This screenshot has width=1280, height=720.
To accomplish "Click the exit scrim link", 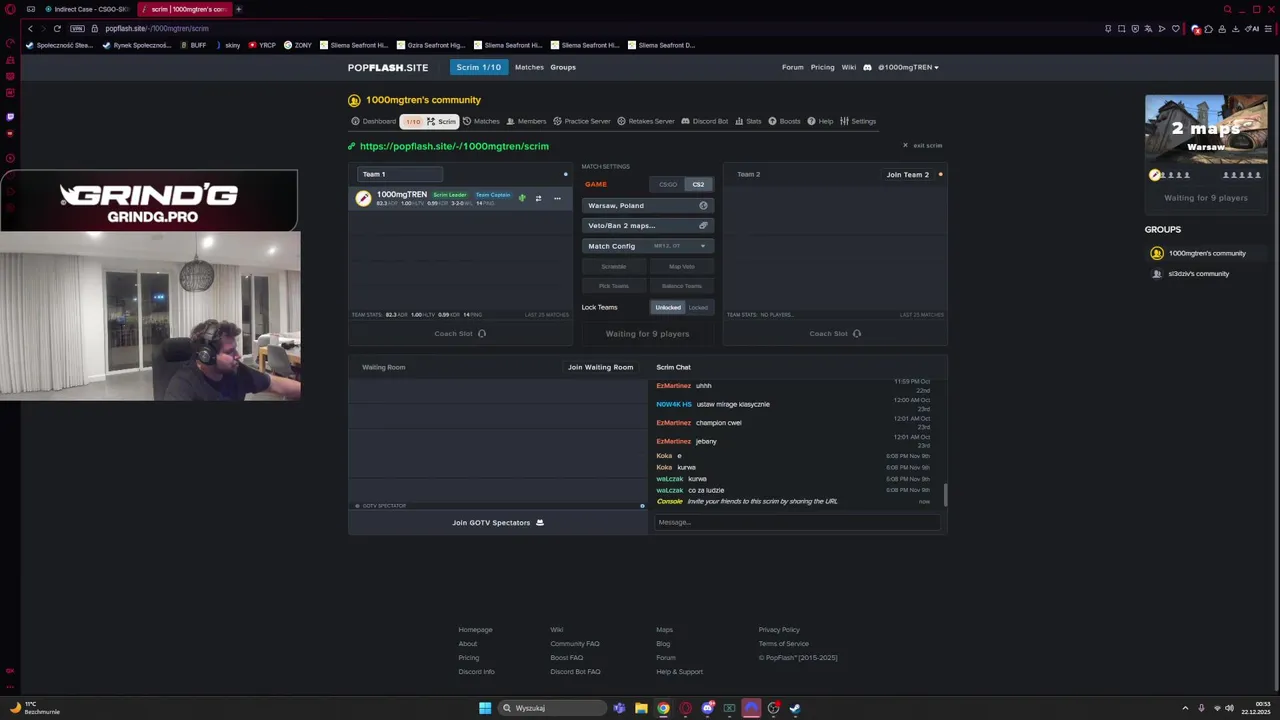I will (923, 146).
